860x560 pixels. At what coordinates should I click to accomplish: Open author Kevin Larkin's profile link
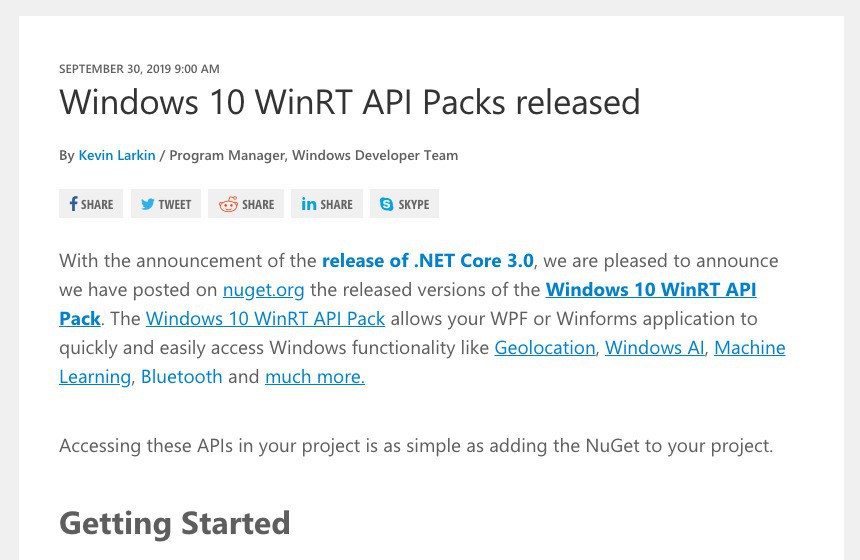pyautogui.click(x=117, y=155)
